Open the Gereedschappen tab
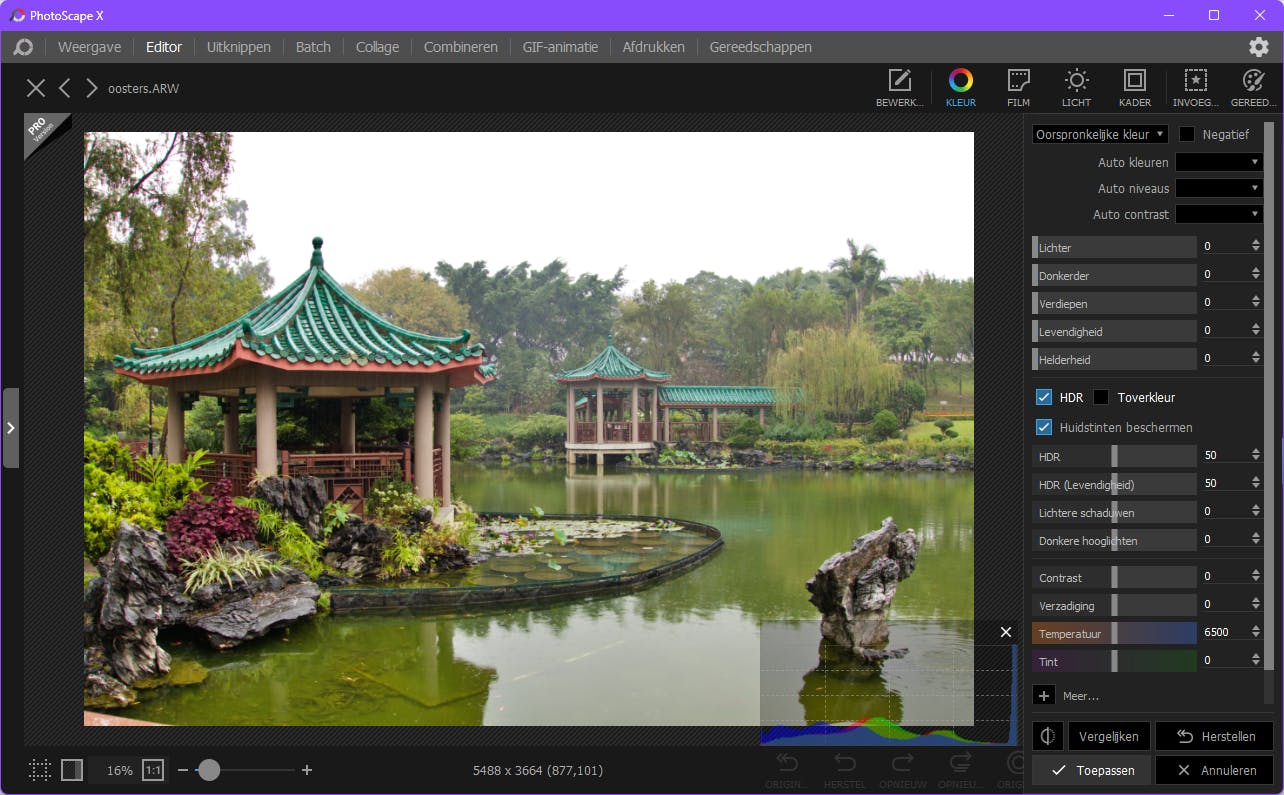This screenshot has width=1284, height=795. coord(761,47)
